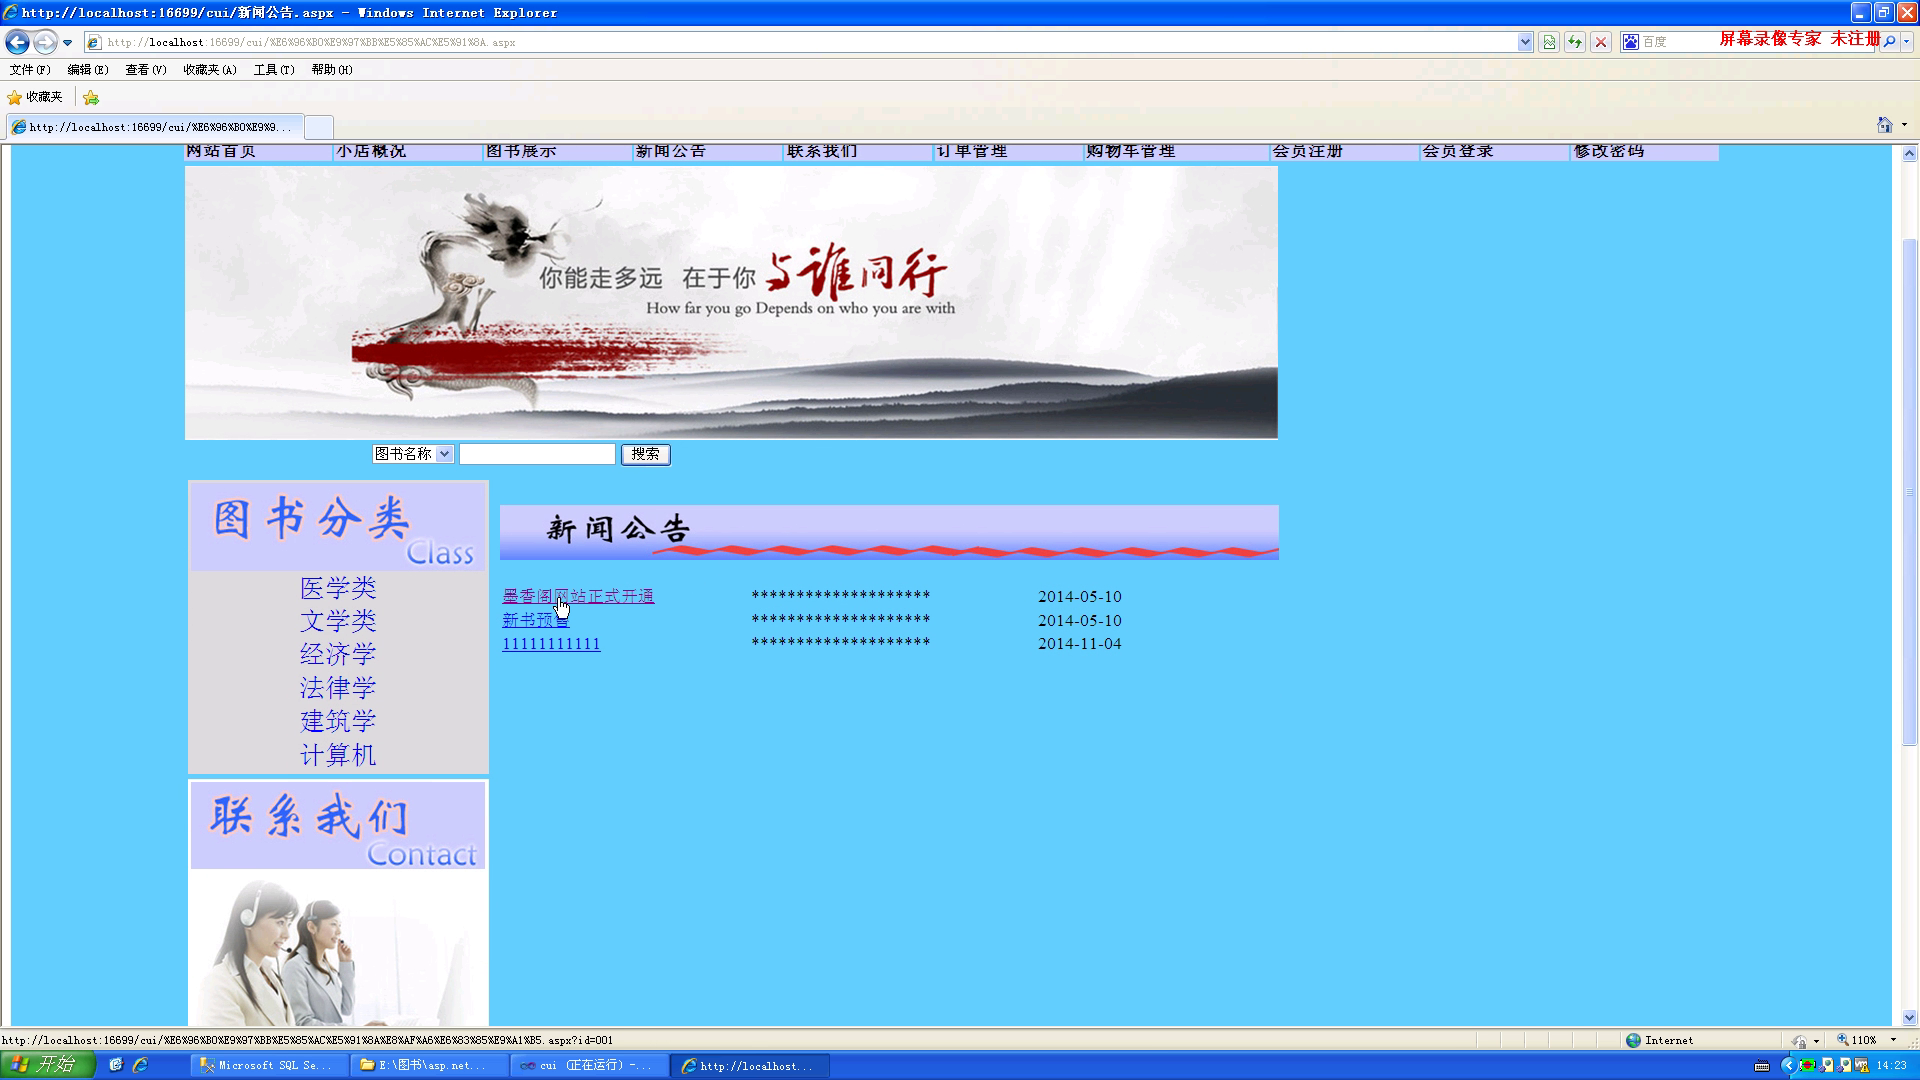Select the 建筑学 book category

coord(338,721)
